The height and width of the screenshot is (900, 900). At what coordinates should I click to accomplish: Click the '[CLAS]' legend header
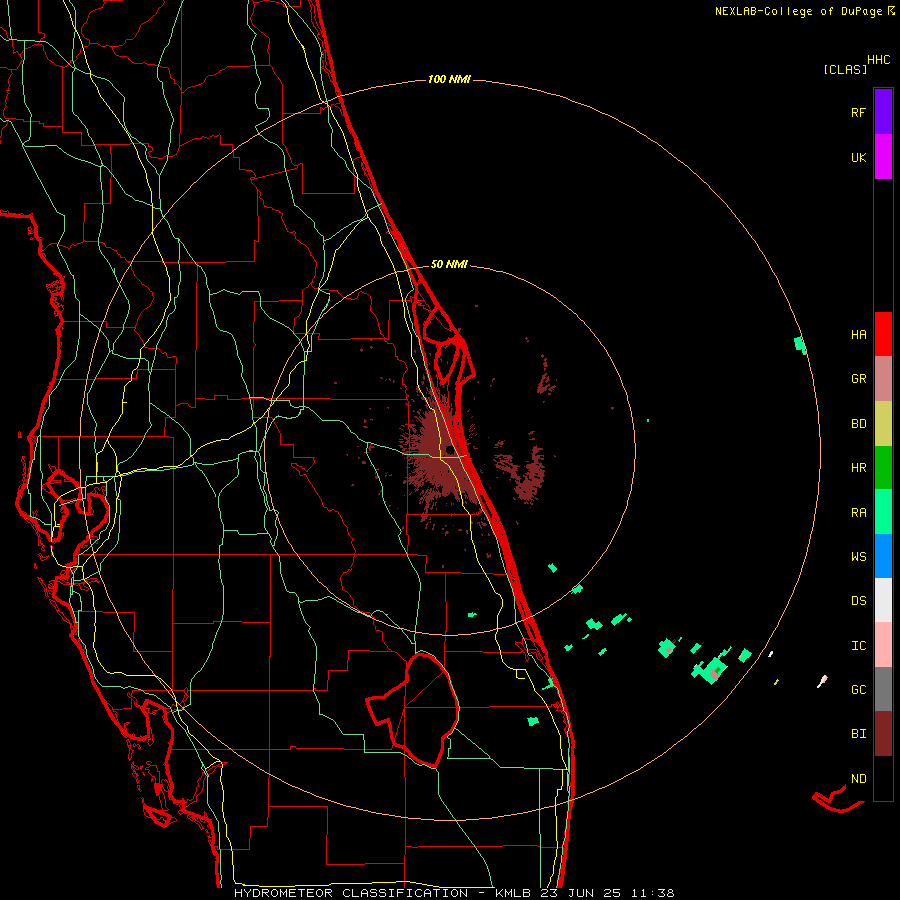point(845,70)
